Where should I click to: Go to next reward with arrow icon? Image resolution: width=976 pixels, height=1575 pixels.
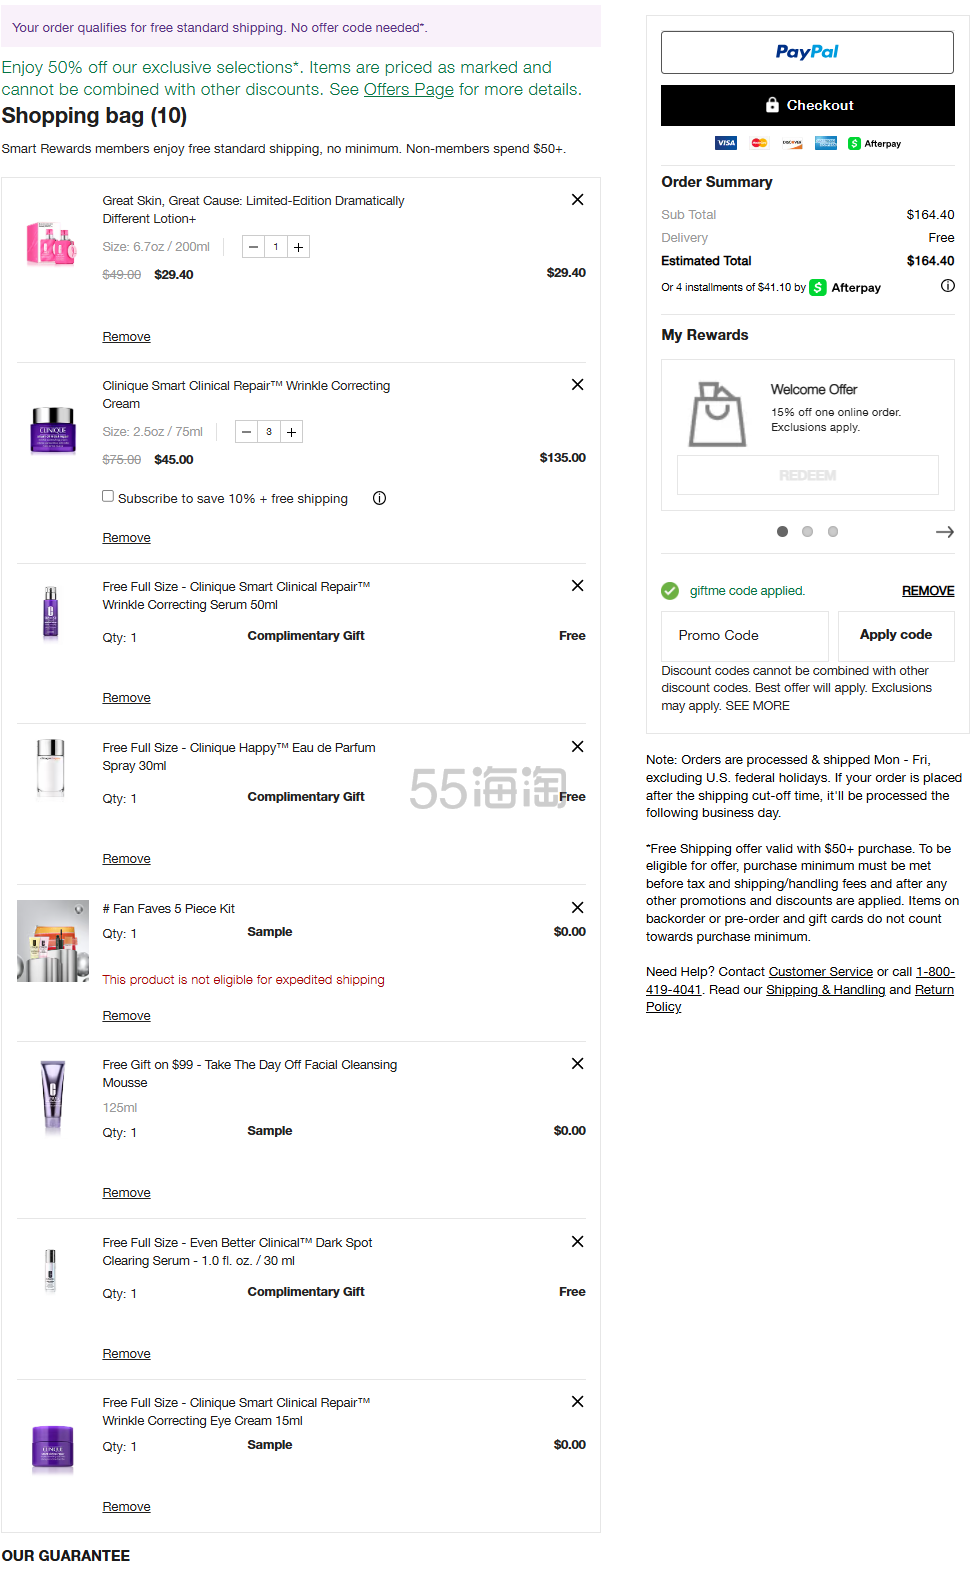(x=944, y=532)
